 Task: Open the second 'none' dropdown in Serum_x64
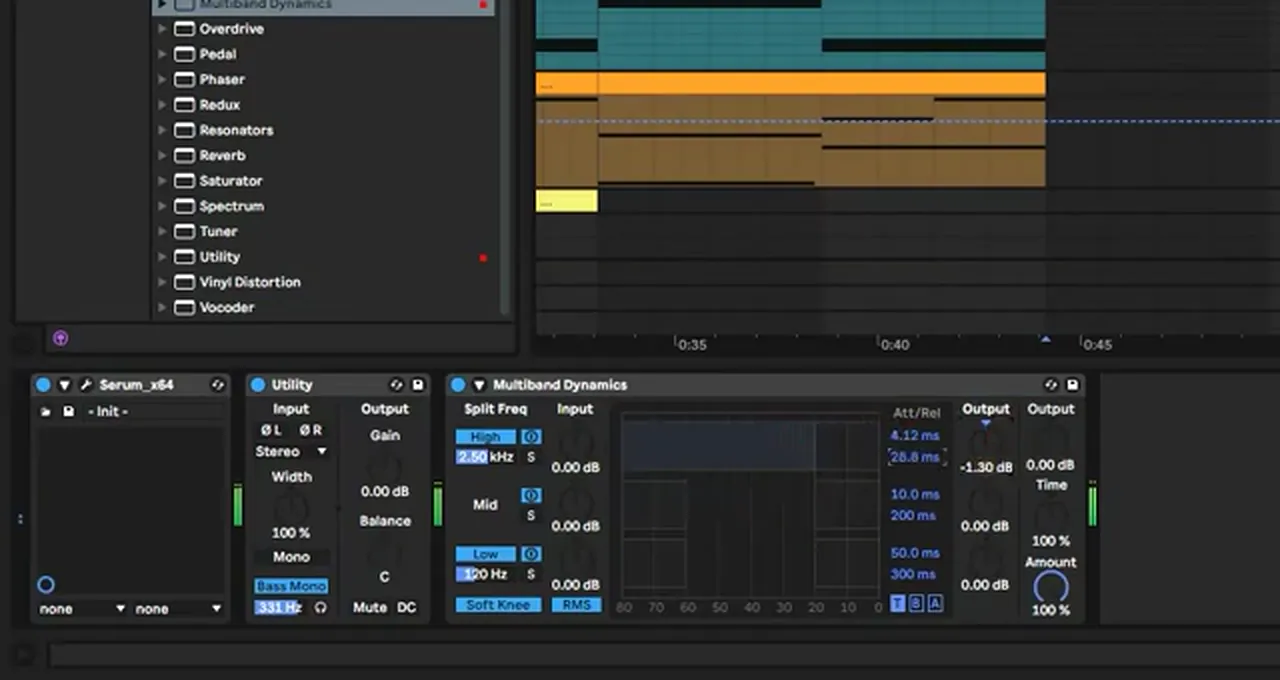pos(178,609)
